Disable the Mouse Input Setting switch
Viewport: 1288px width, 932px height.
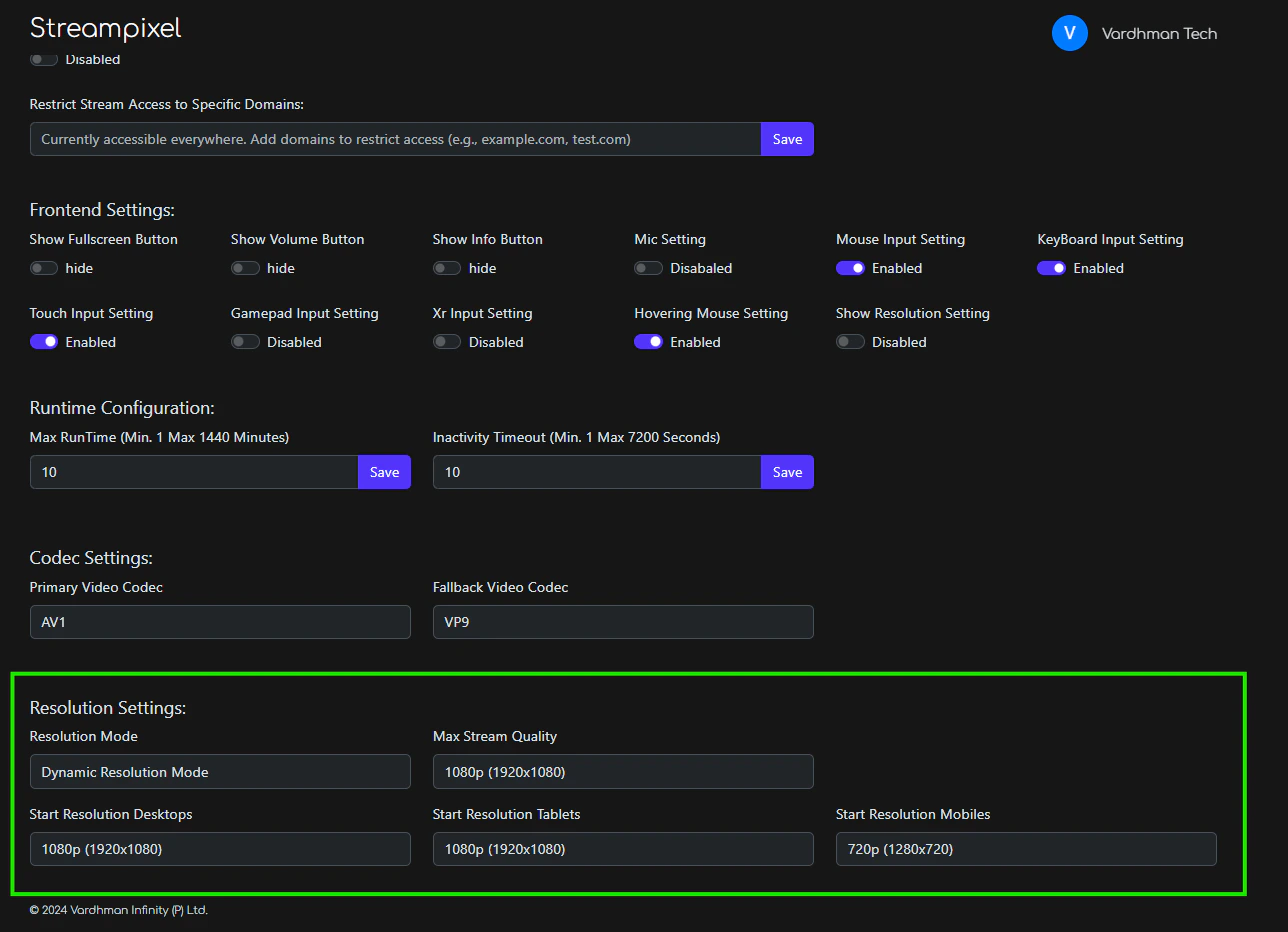tap(850, 268)
